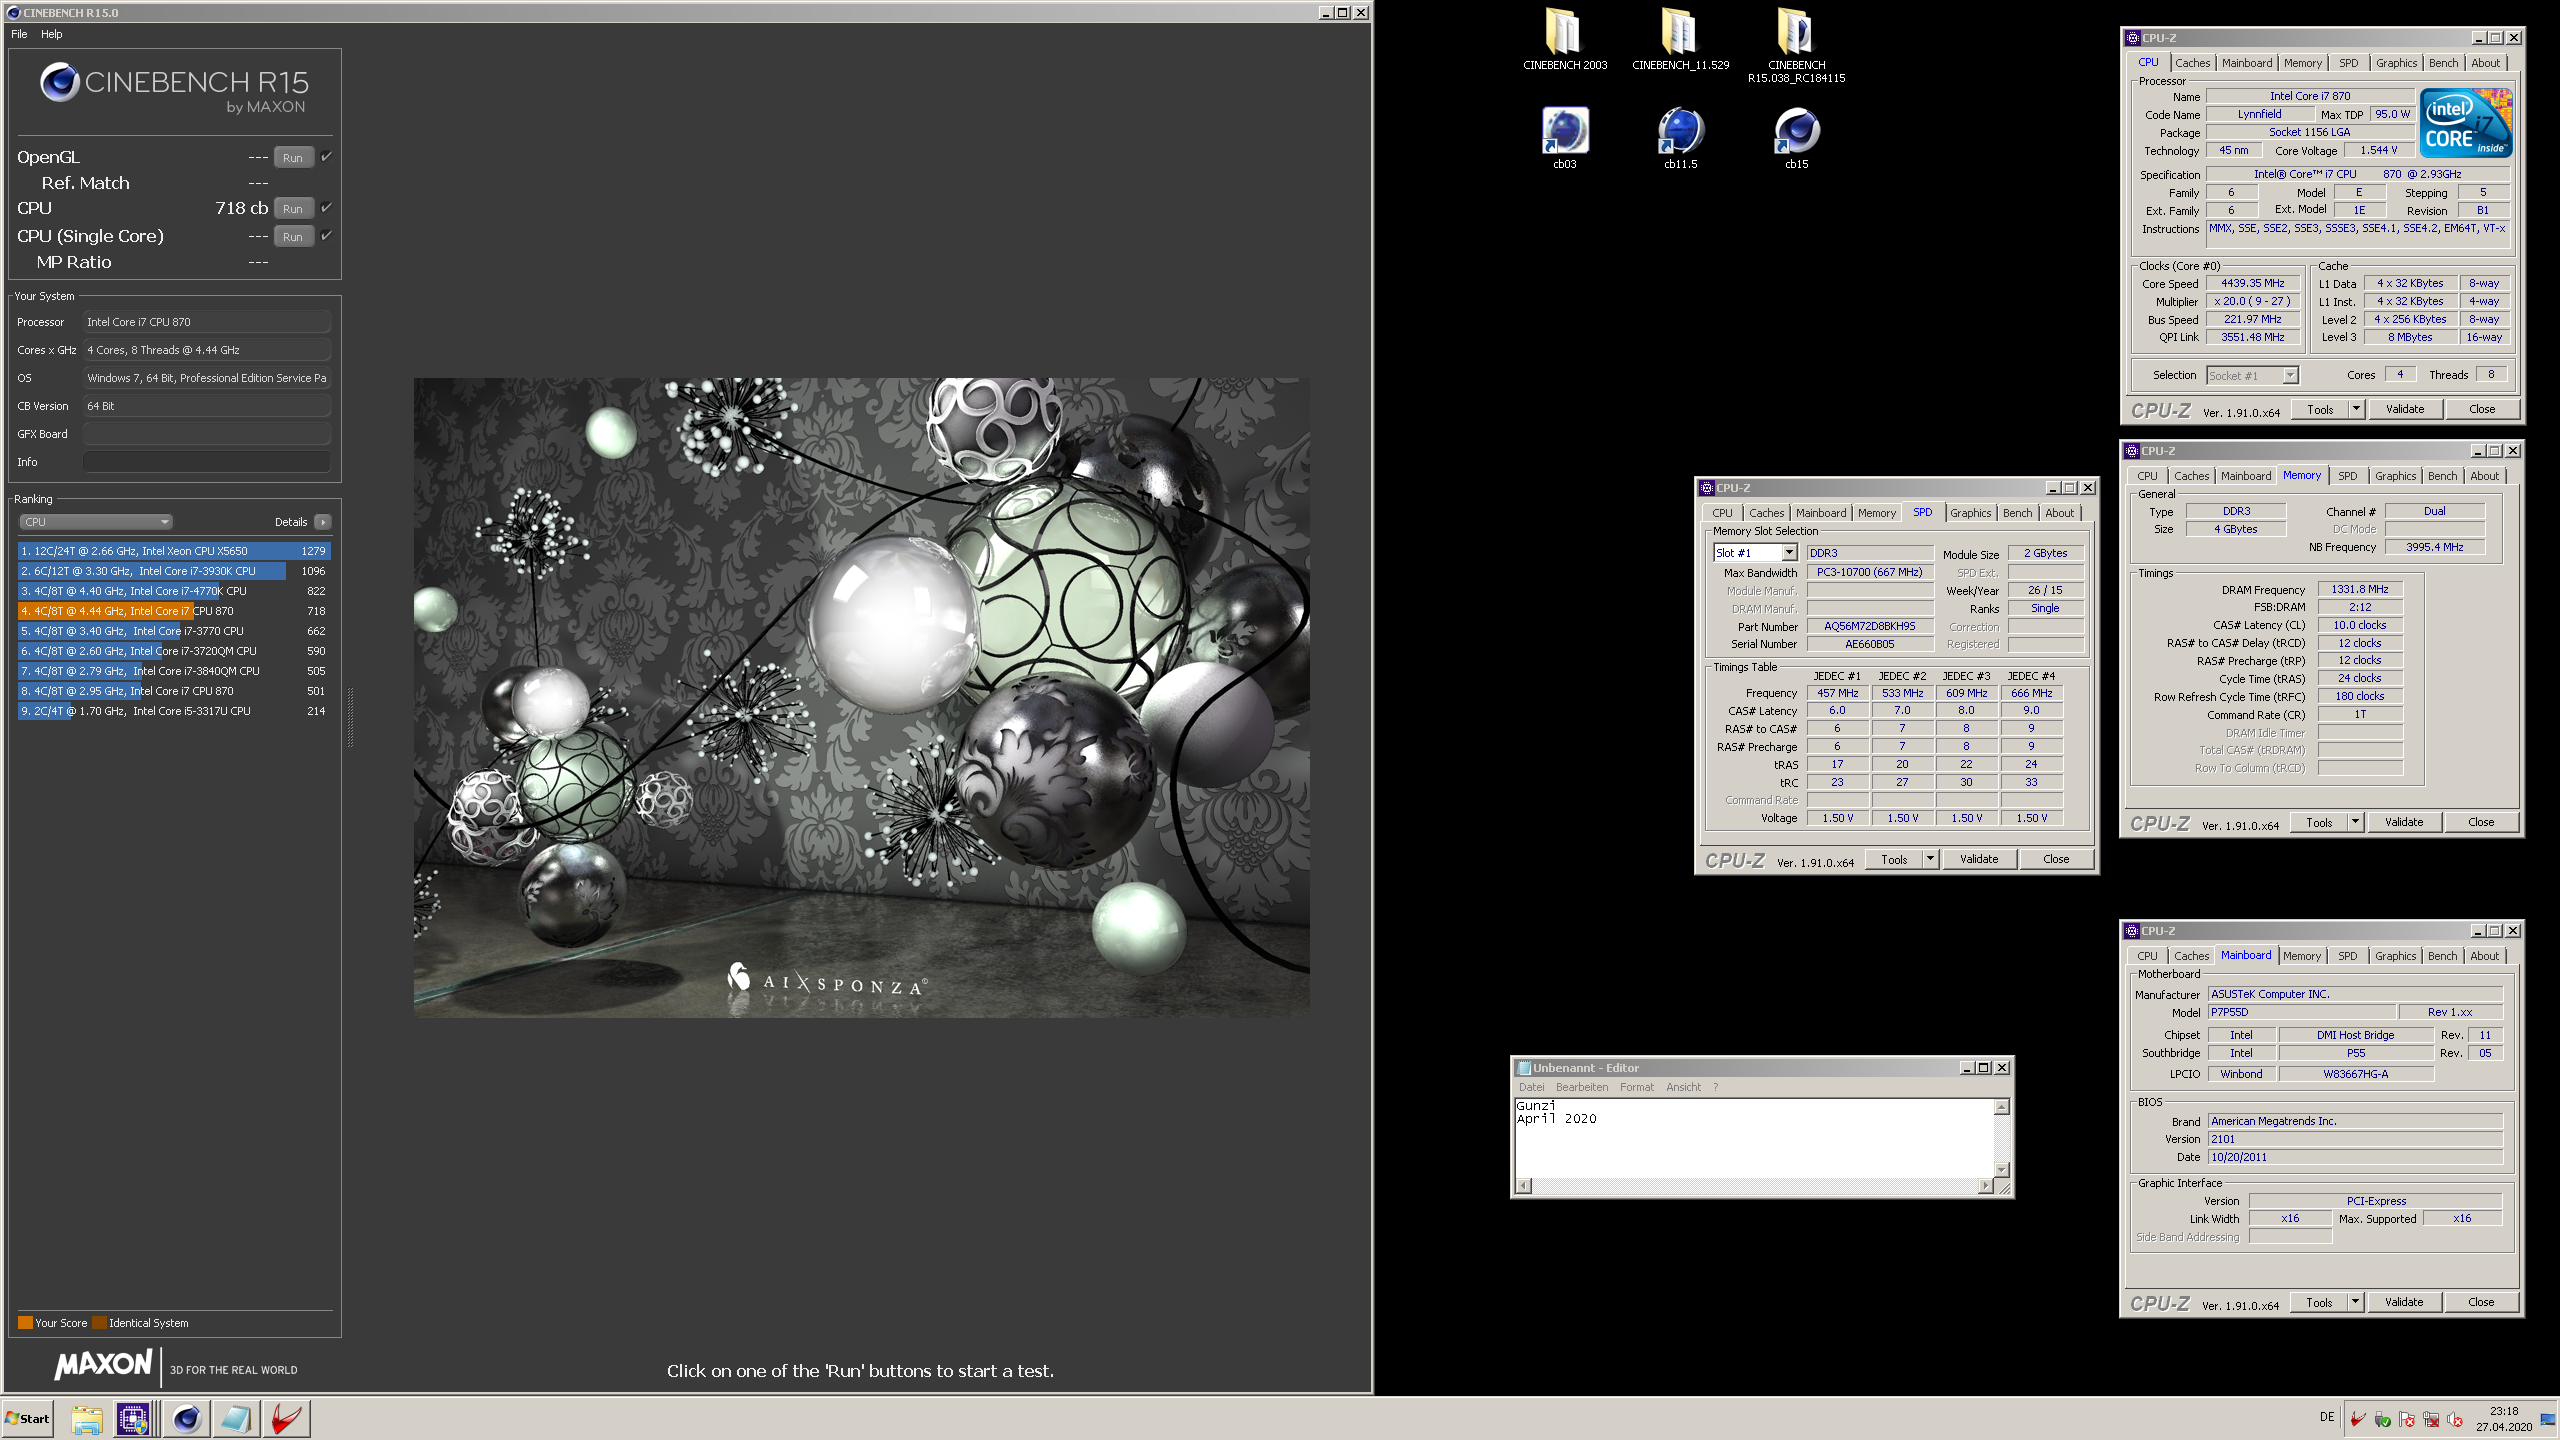Run the CPU benchmark
This screenshot has width=2560, height=1440.
[x=293, y=208]
